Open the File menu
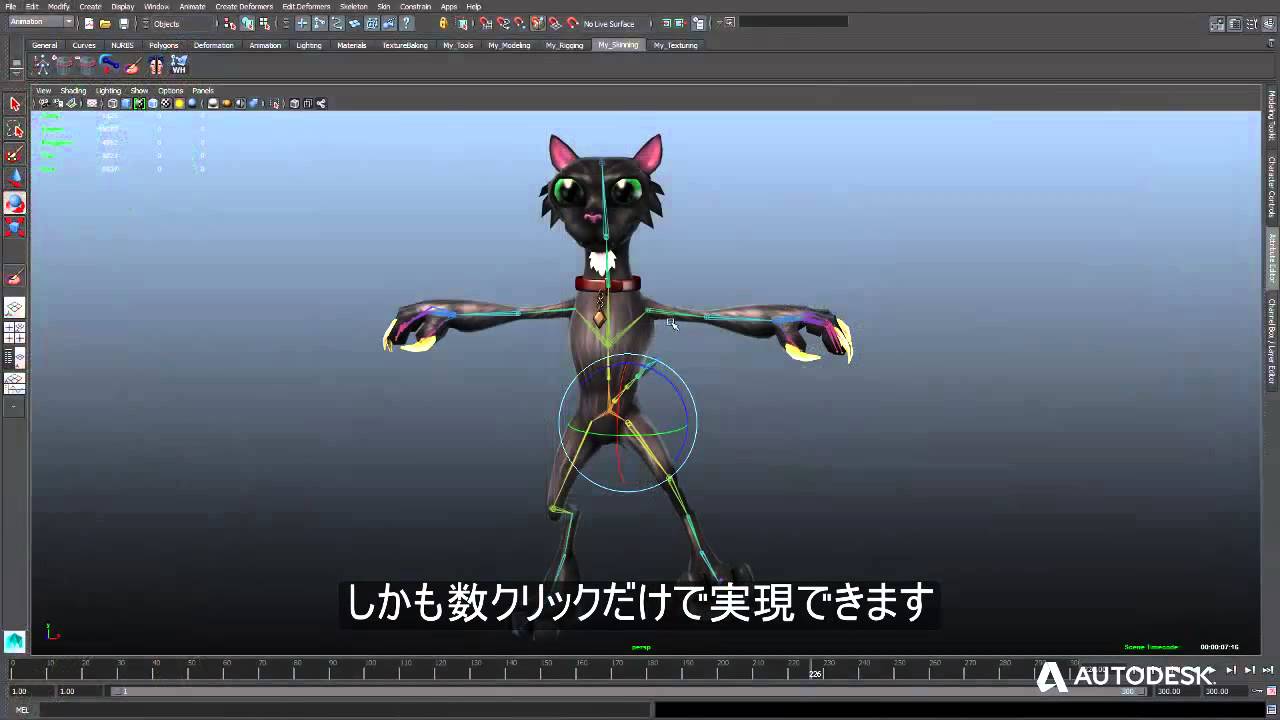The height and width of the screenshot is (720, 1280). (10, 6)
